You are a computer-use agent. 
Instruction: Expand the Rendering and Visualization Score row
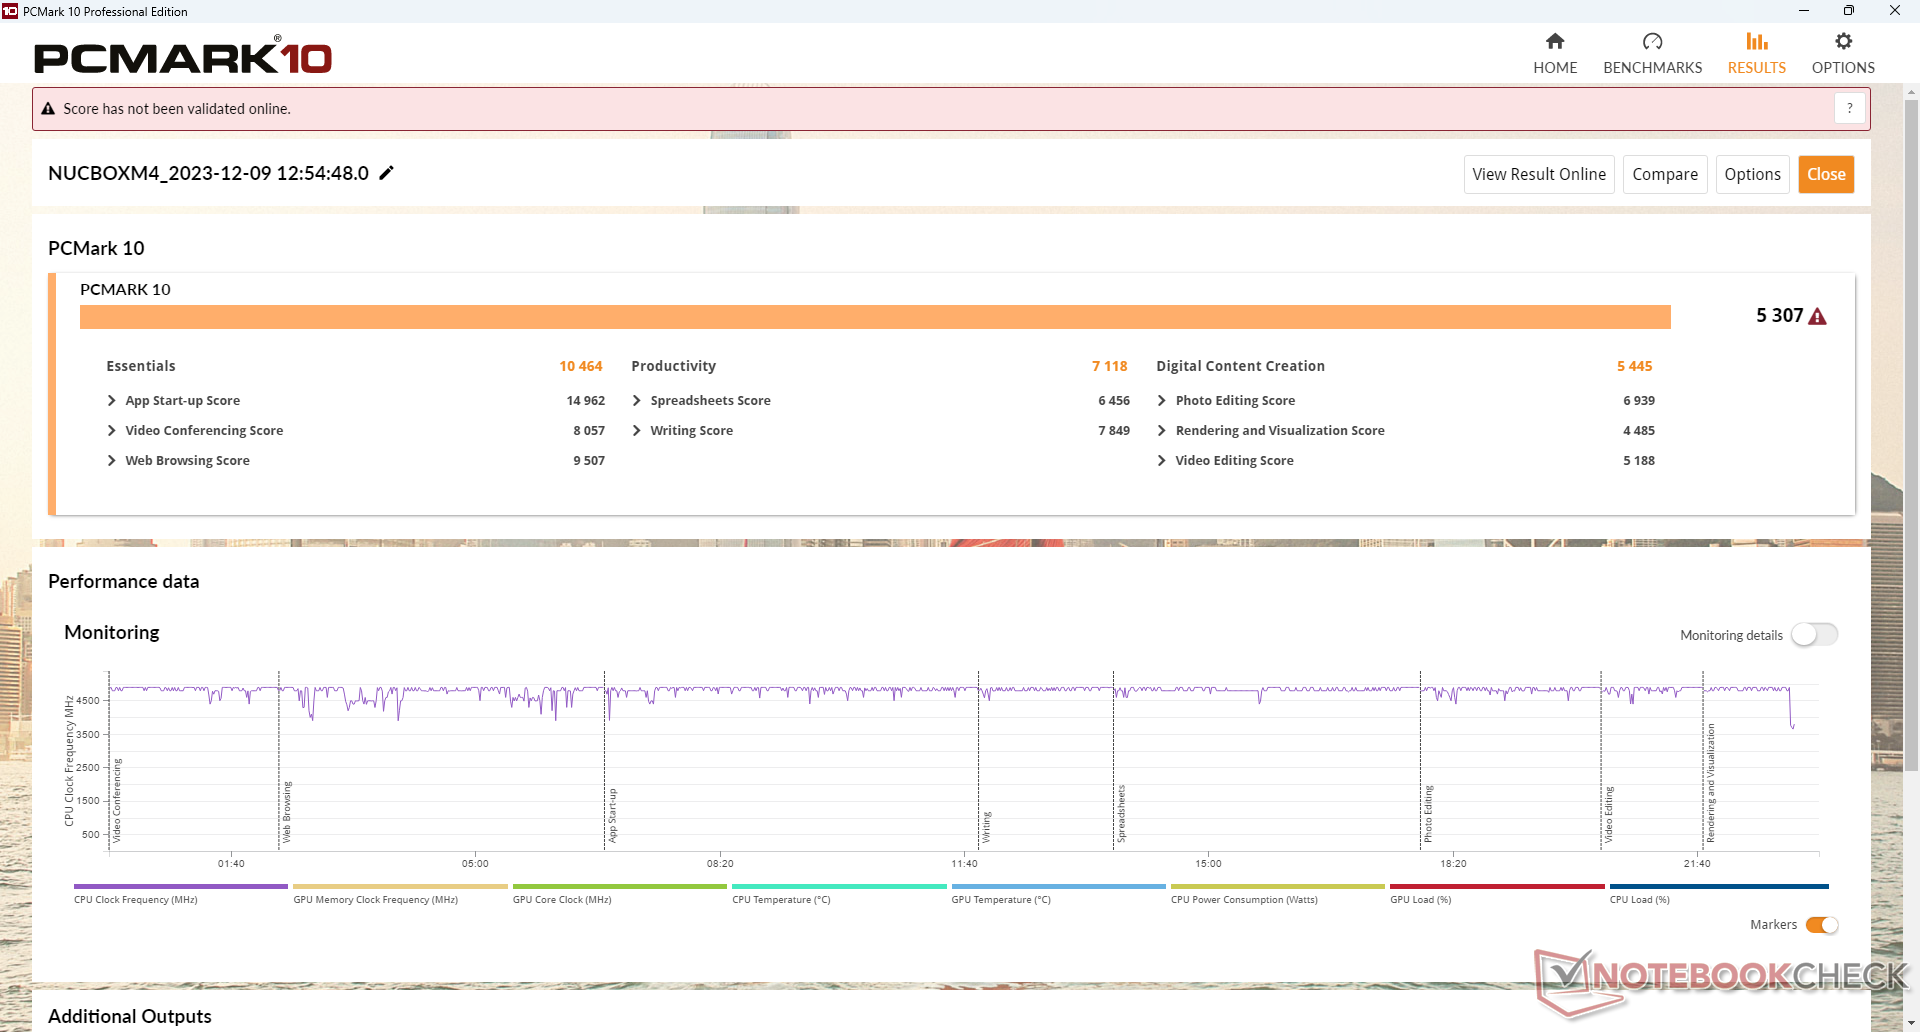coord(1161,431)
